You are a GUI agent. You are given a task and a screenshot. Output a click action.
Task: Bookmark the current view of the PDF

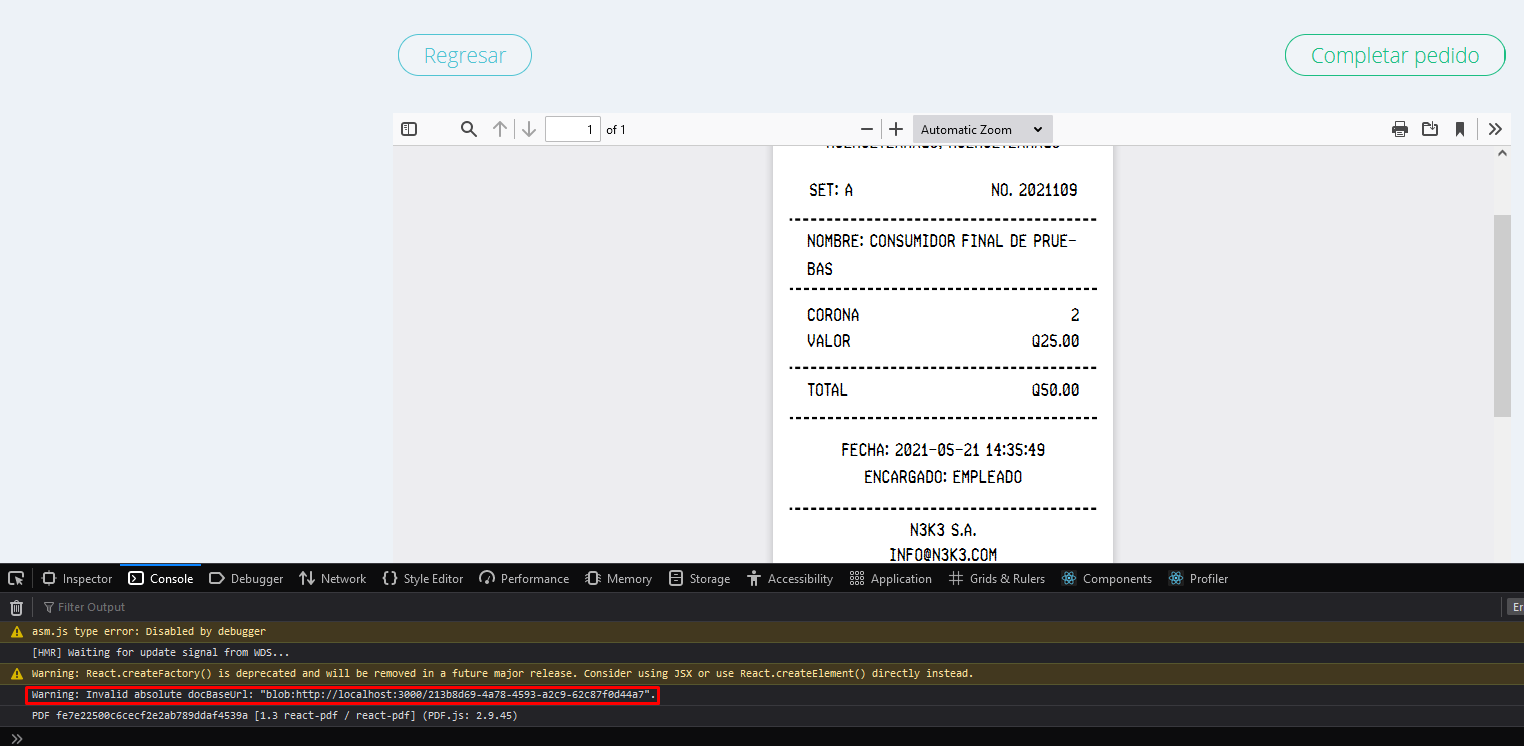1459,129
